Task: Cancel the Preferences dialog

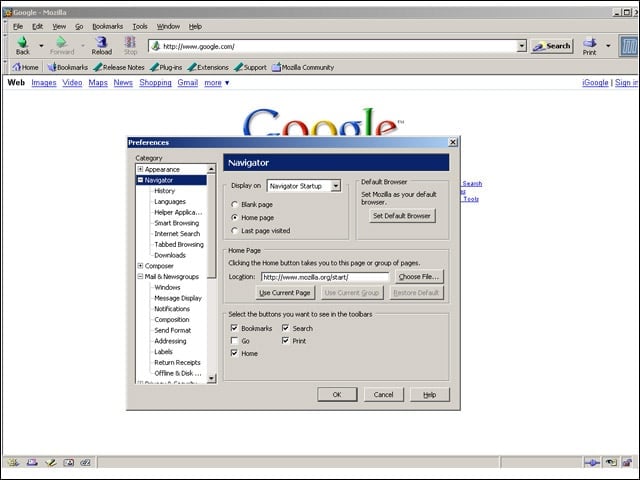Action: (x=384, y=395)
